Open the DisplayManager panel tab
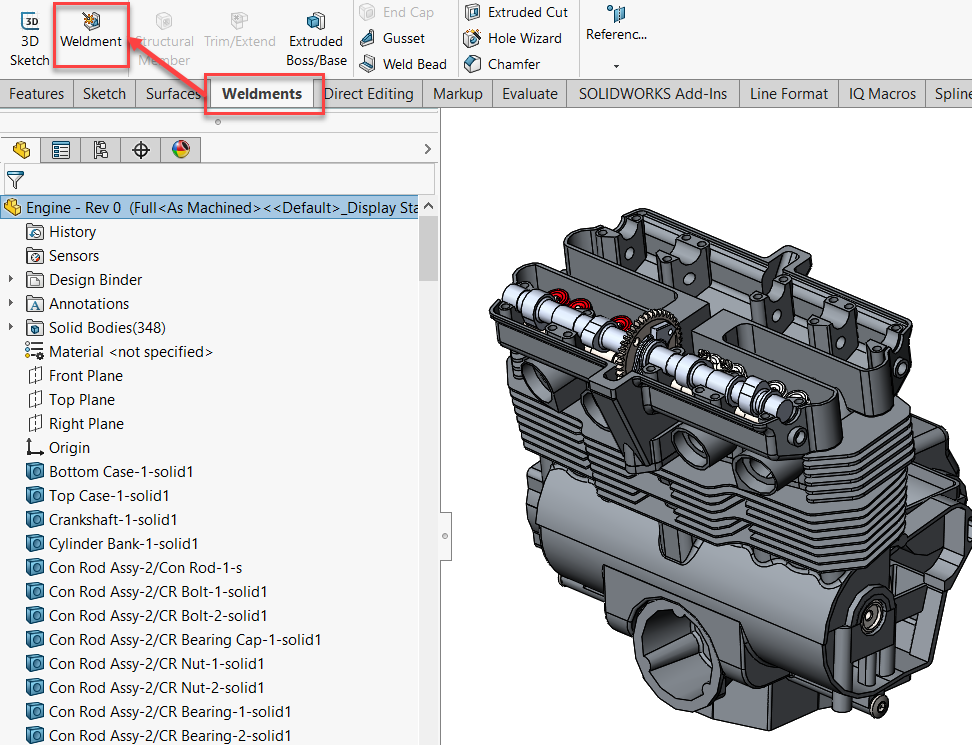 coord(180,150)
